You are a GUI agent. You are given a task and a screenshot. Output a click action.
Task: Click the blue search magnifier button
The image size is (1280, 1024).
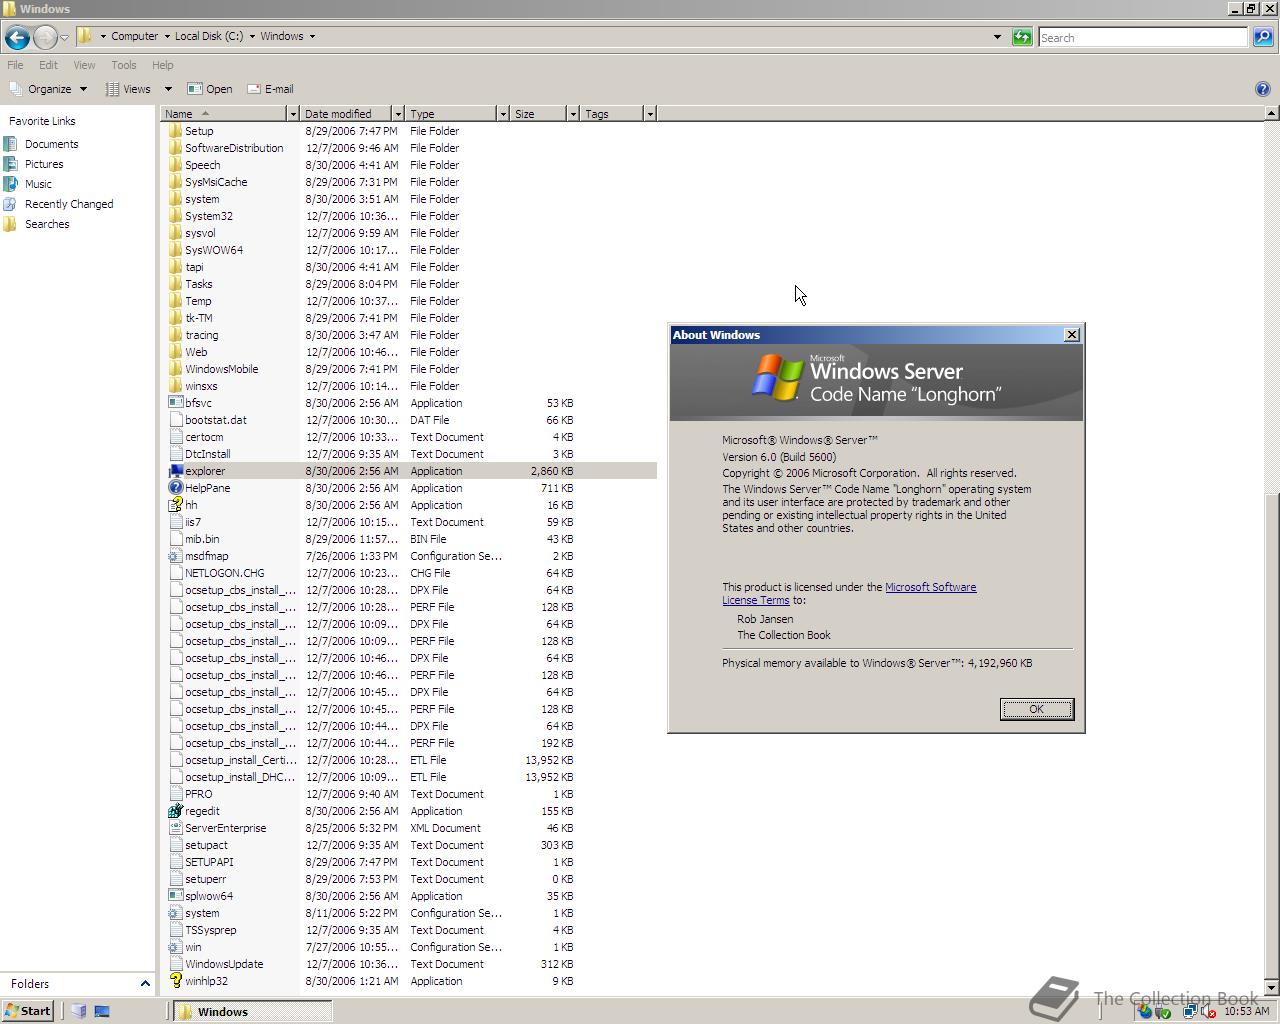point(1262,37)
